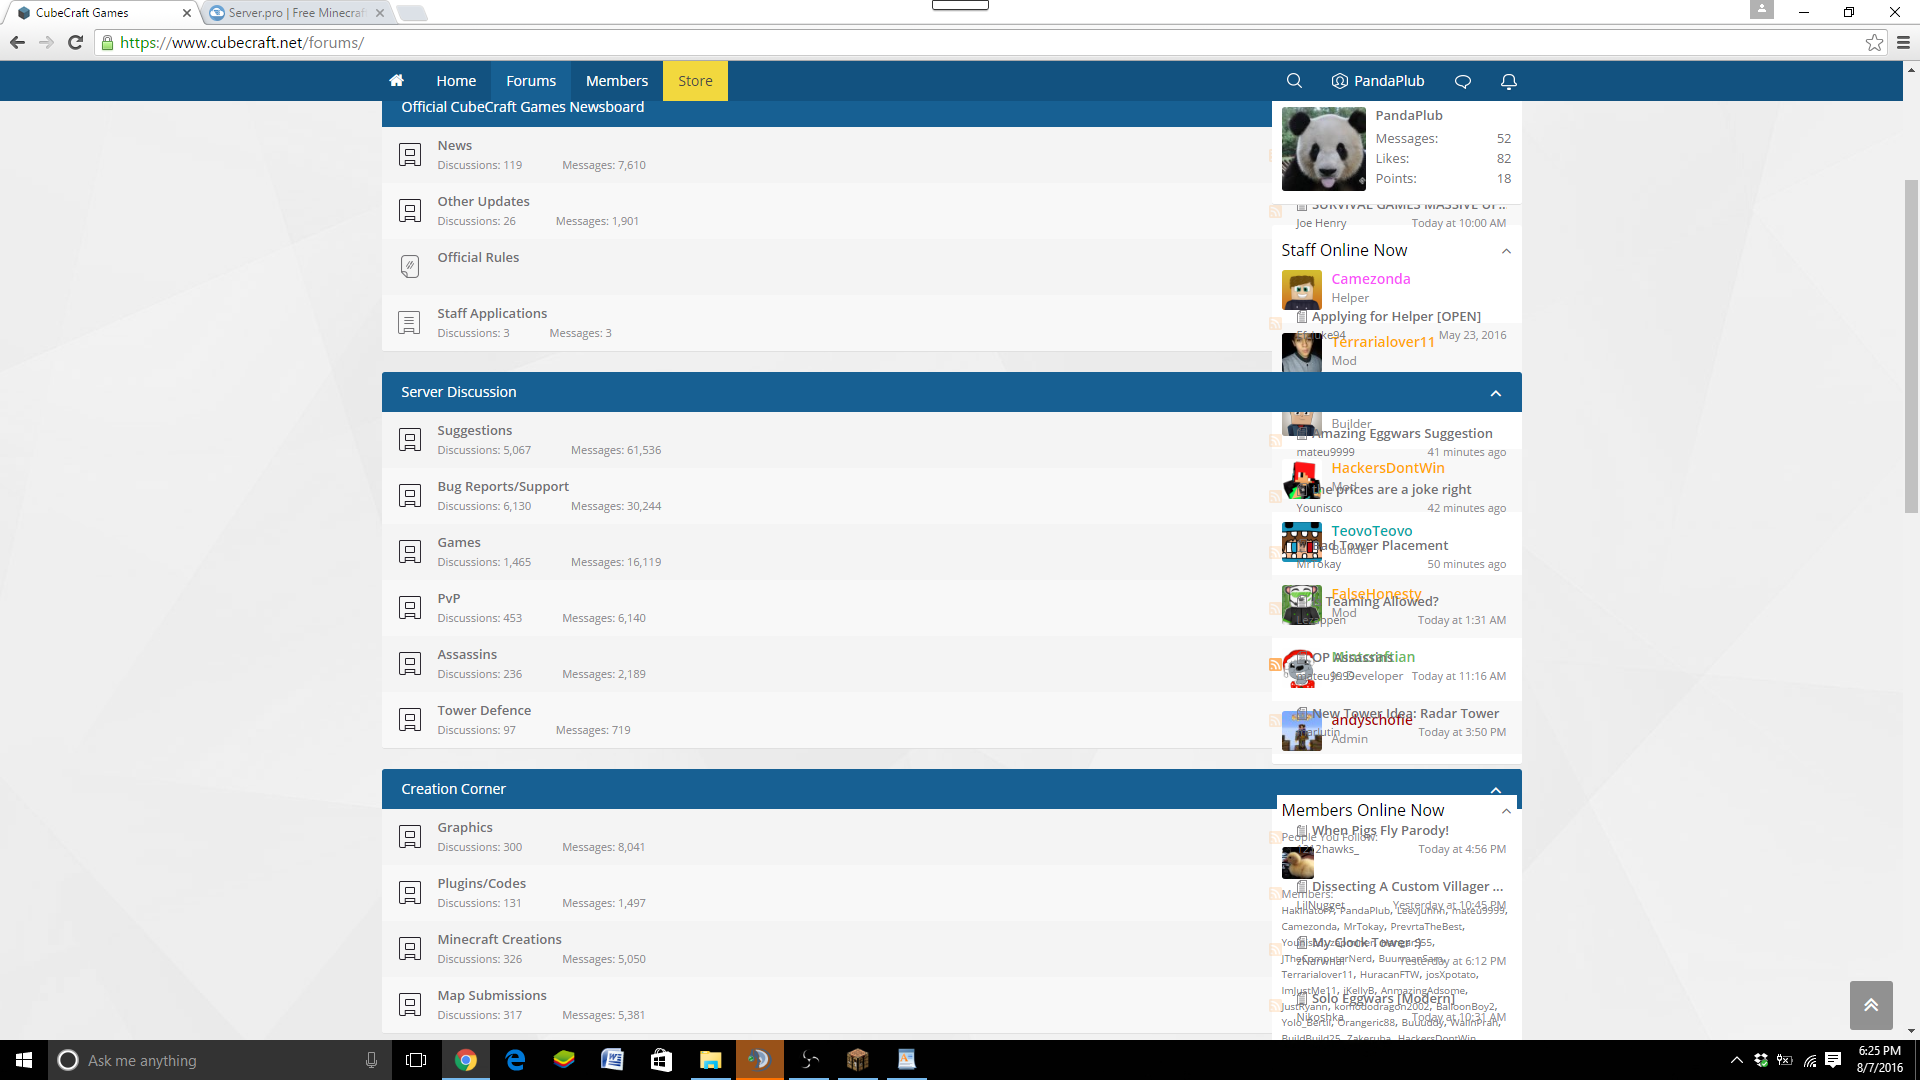1920x1080 pixels.
Task: Open the Home menu item
Action: tap(456, 81)
